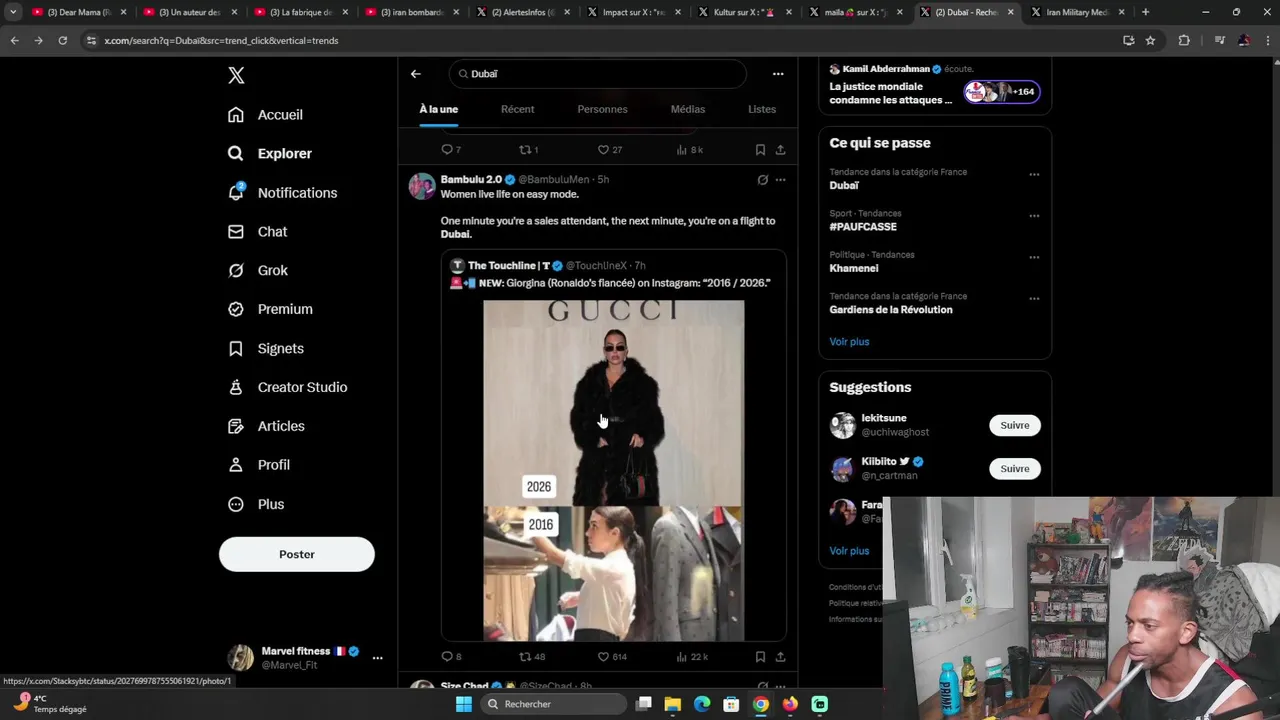Open the Explorer section
Image resolution: width=1280 pixels, height=720 pixels.
click(270, 153)
